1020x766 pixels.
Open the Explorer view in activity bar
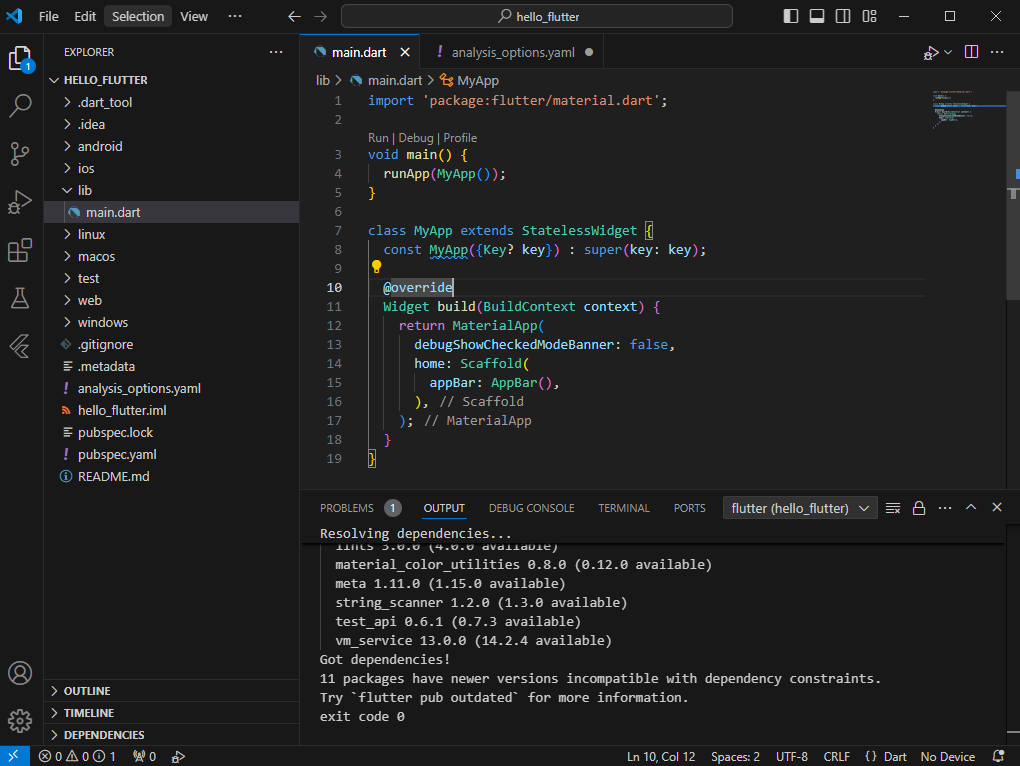click(x=20, y=59)
